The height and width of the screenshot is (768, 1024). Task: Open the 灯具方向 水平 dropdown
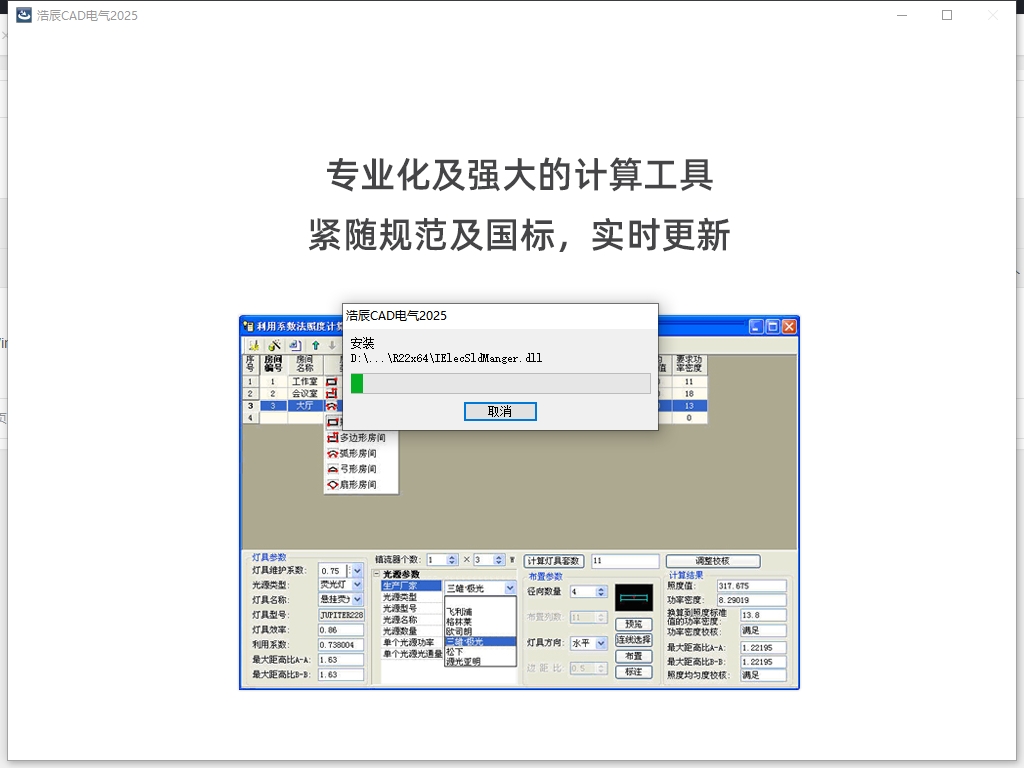(x=601, y=643)
